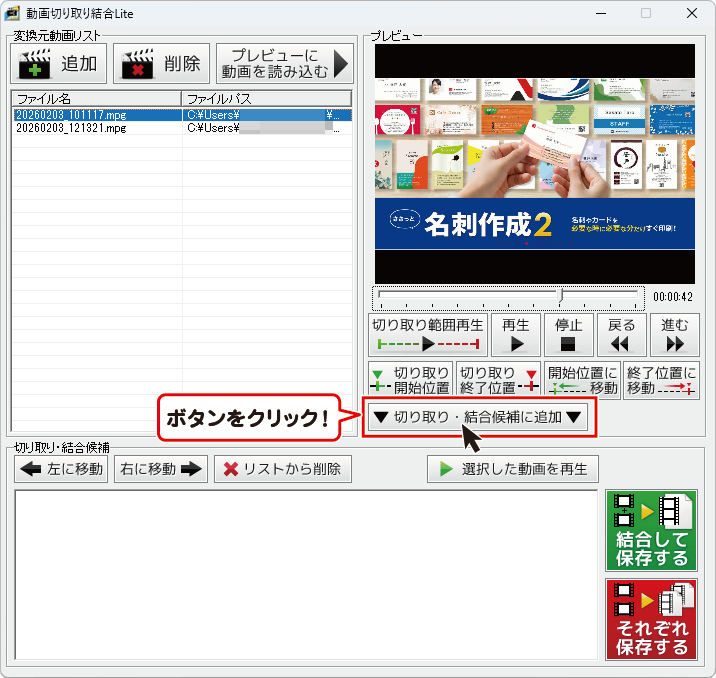Play the cut range with 切り取り範囲再生
This screenshot has width=716, height=678.
coord(428,335)
